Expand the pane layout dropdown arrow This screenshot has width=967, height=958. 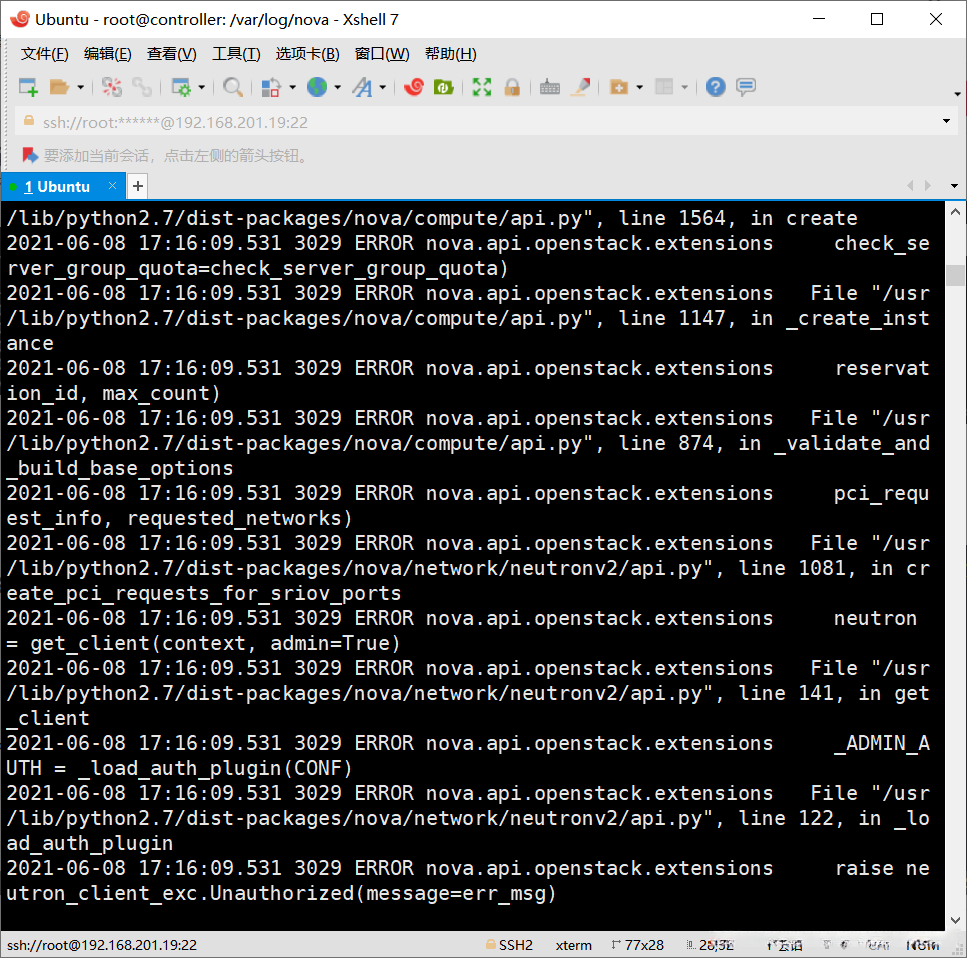pyautogui.click(x=685, y=88)
